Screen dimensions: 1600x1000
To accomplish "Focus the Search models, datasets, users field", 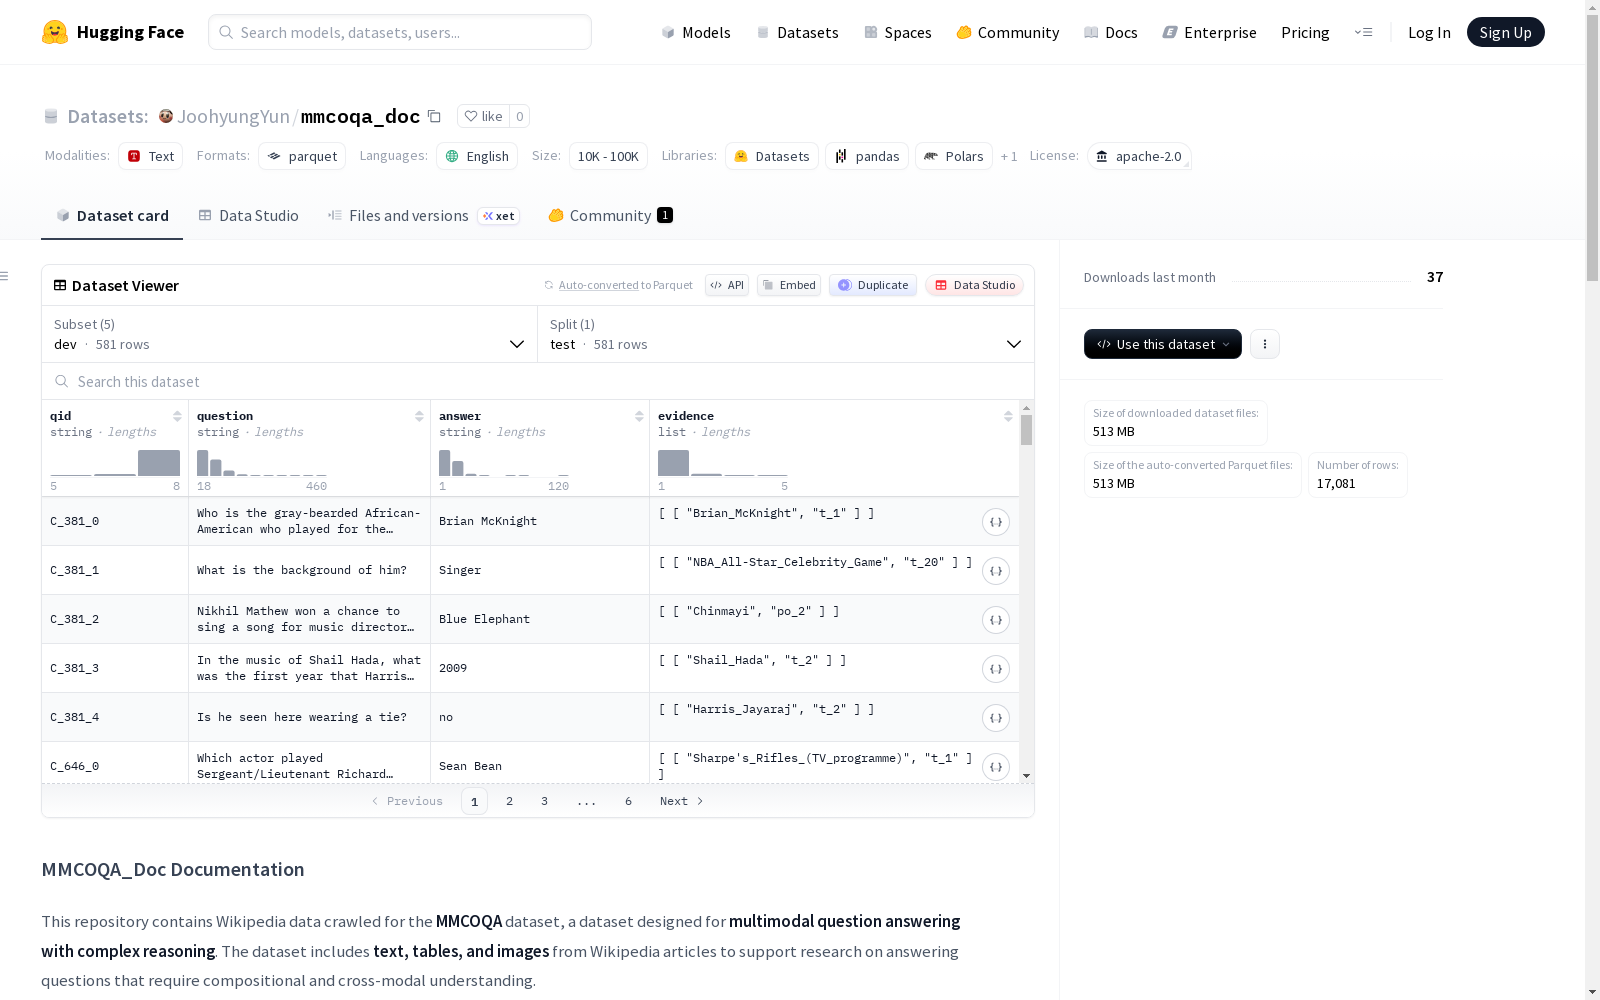I will (x=400, y=32).
